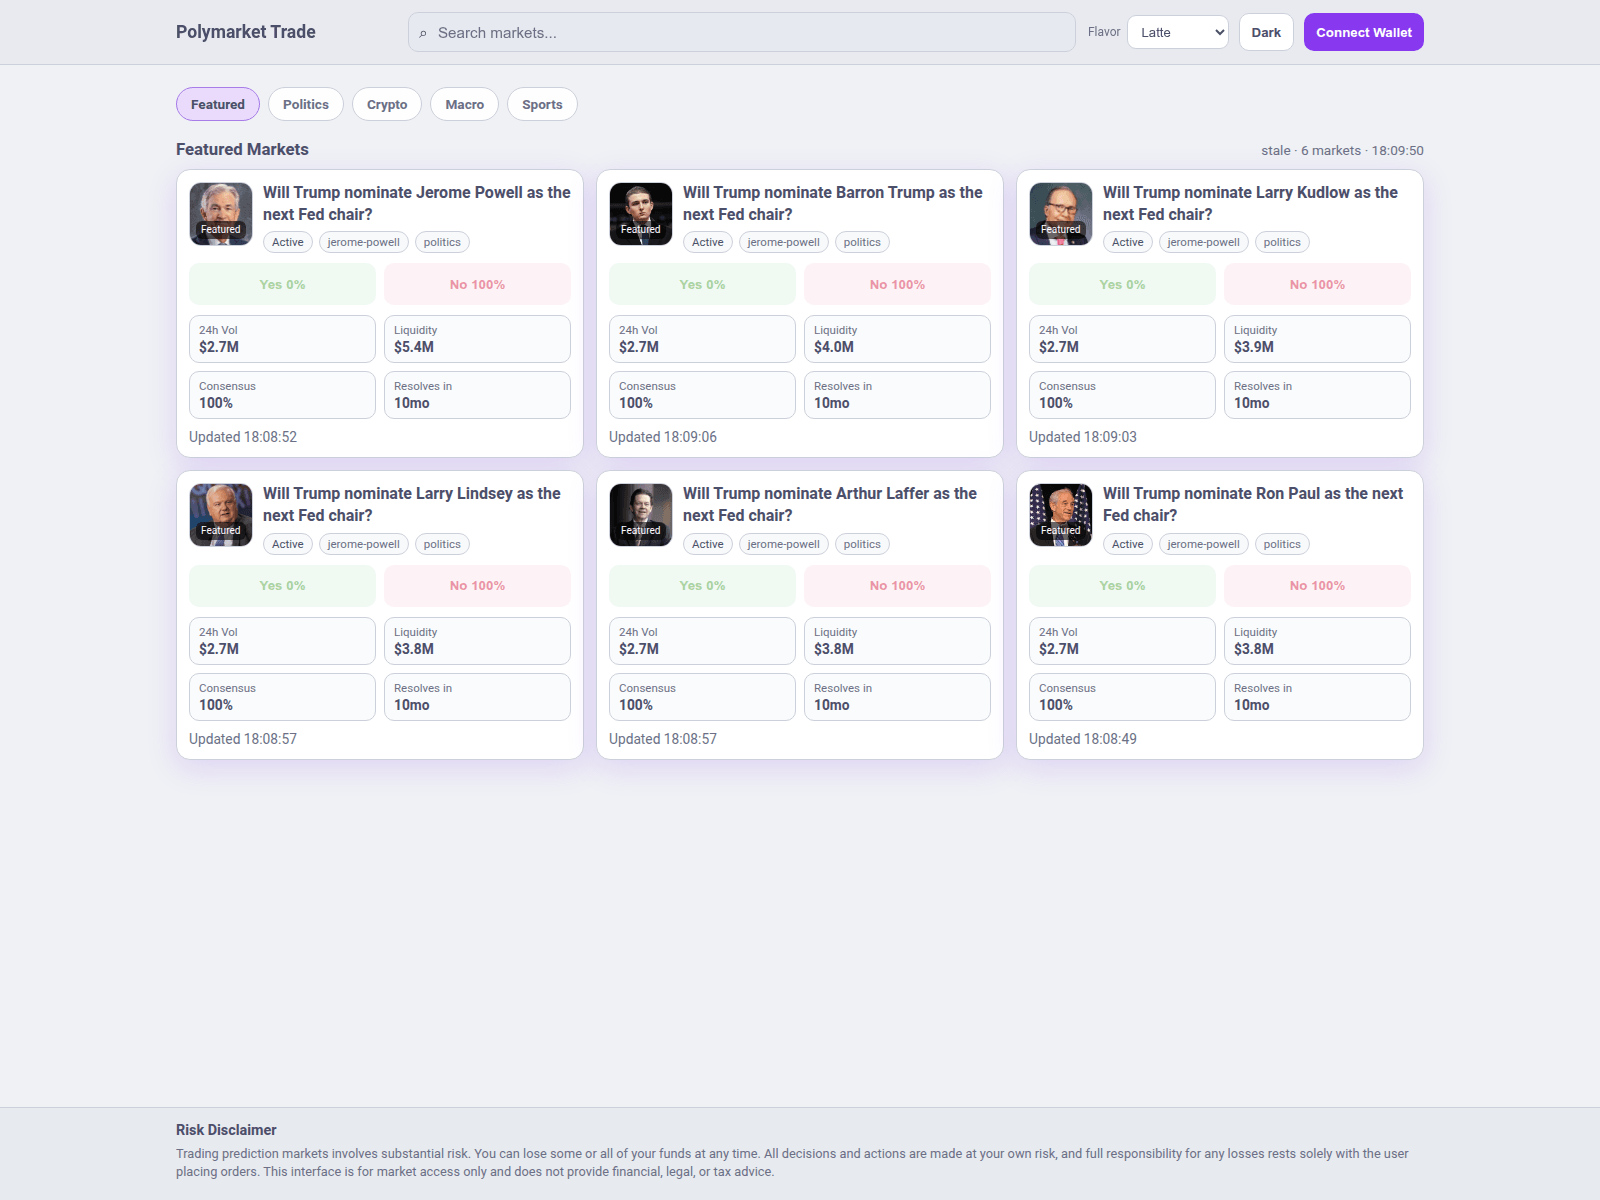
Task: Open the Arthur Laffer market photo
Action: (x=641, y=515)
